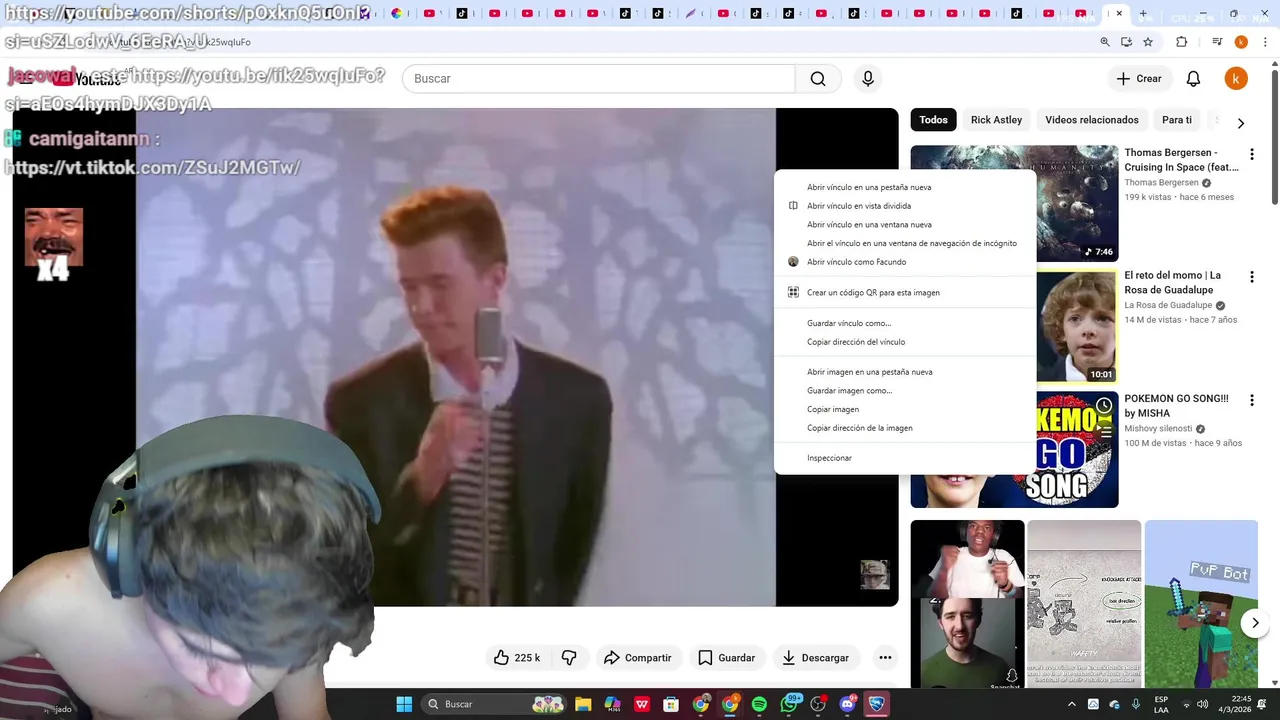
Task: Select the Rick Astley filter chip
Action: coord(996,120)
